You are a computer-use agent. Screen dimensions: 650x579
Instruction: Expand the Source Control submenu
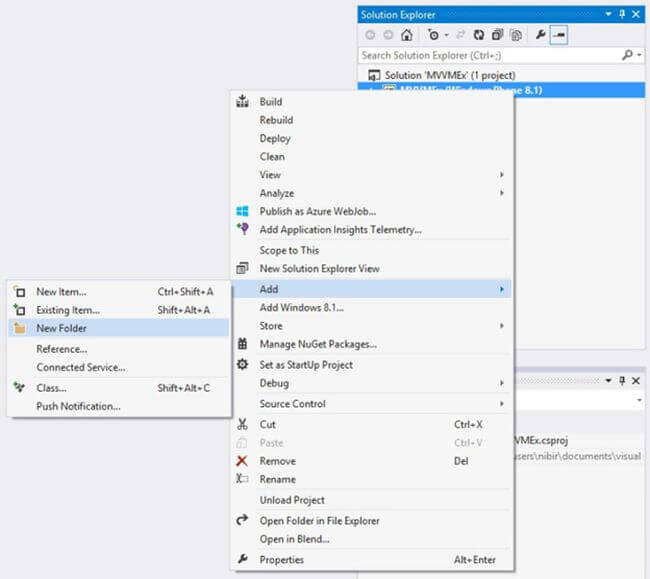371,403
